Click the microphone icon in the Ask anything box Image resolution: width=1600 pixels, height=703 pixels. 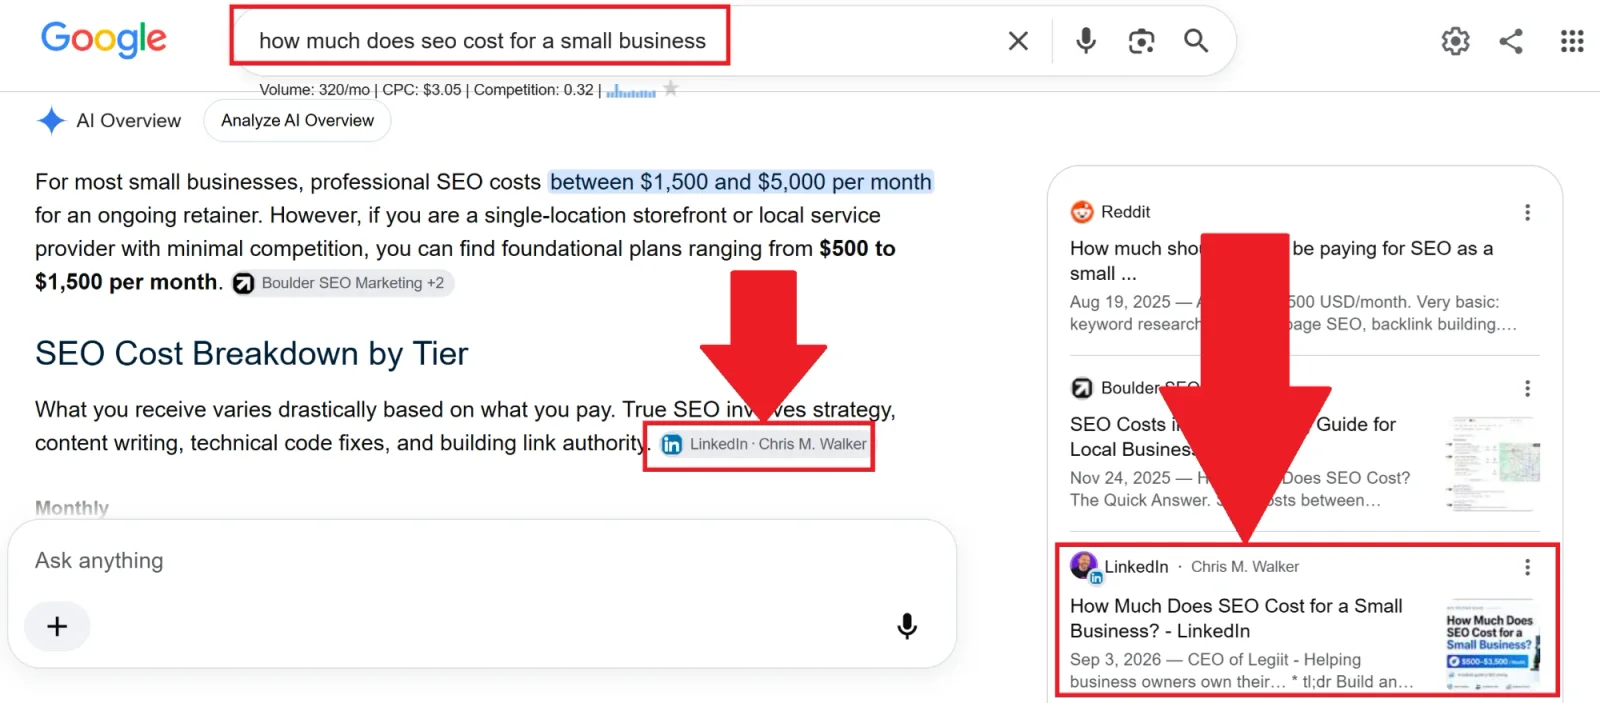(x=907, y=626)
